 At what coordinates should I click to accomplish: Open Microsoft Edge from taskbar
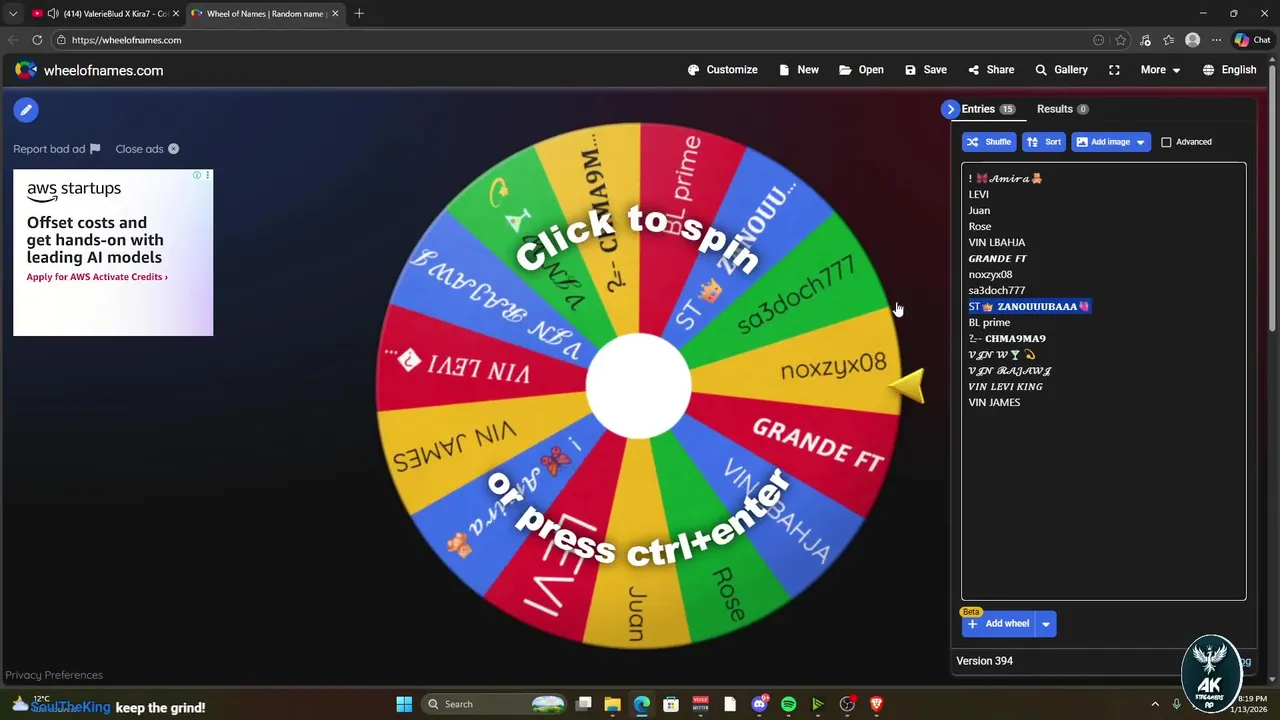pos(642,704)
